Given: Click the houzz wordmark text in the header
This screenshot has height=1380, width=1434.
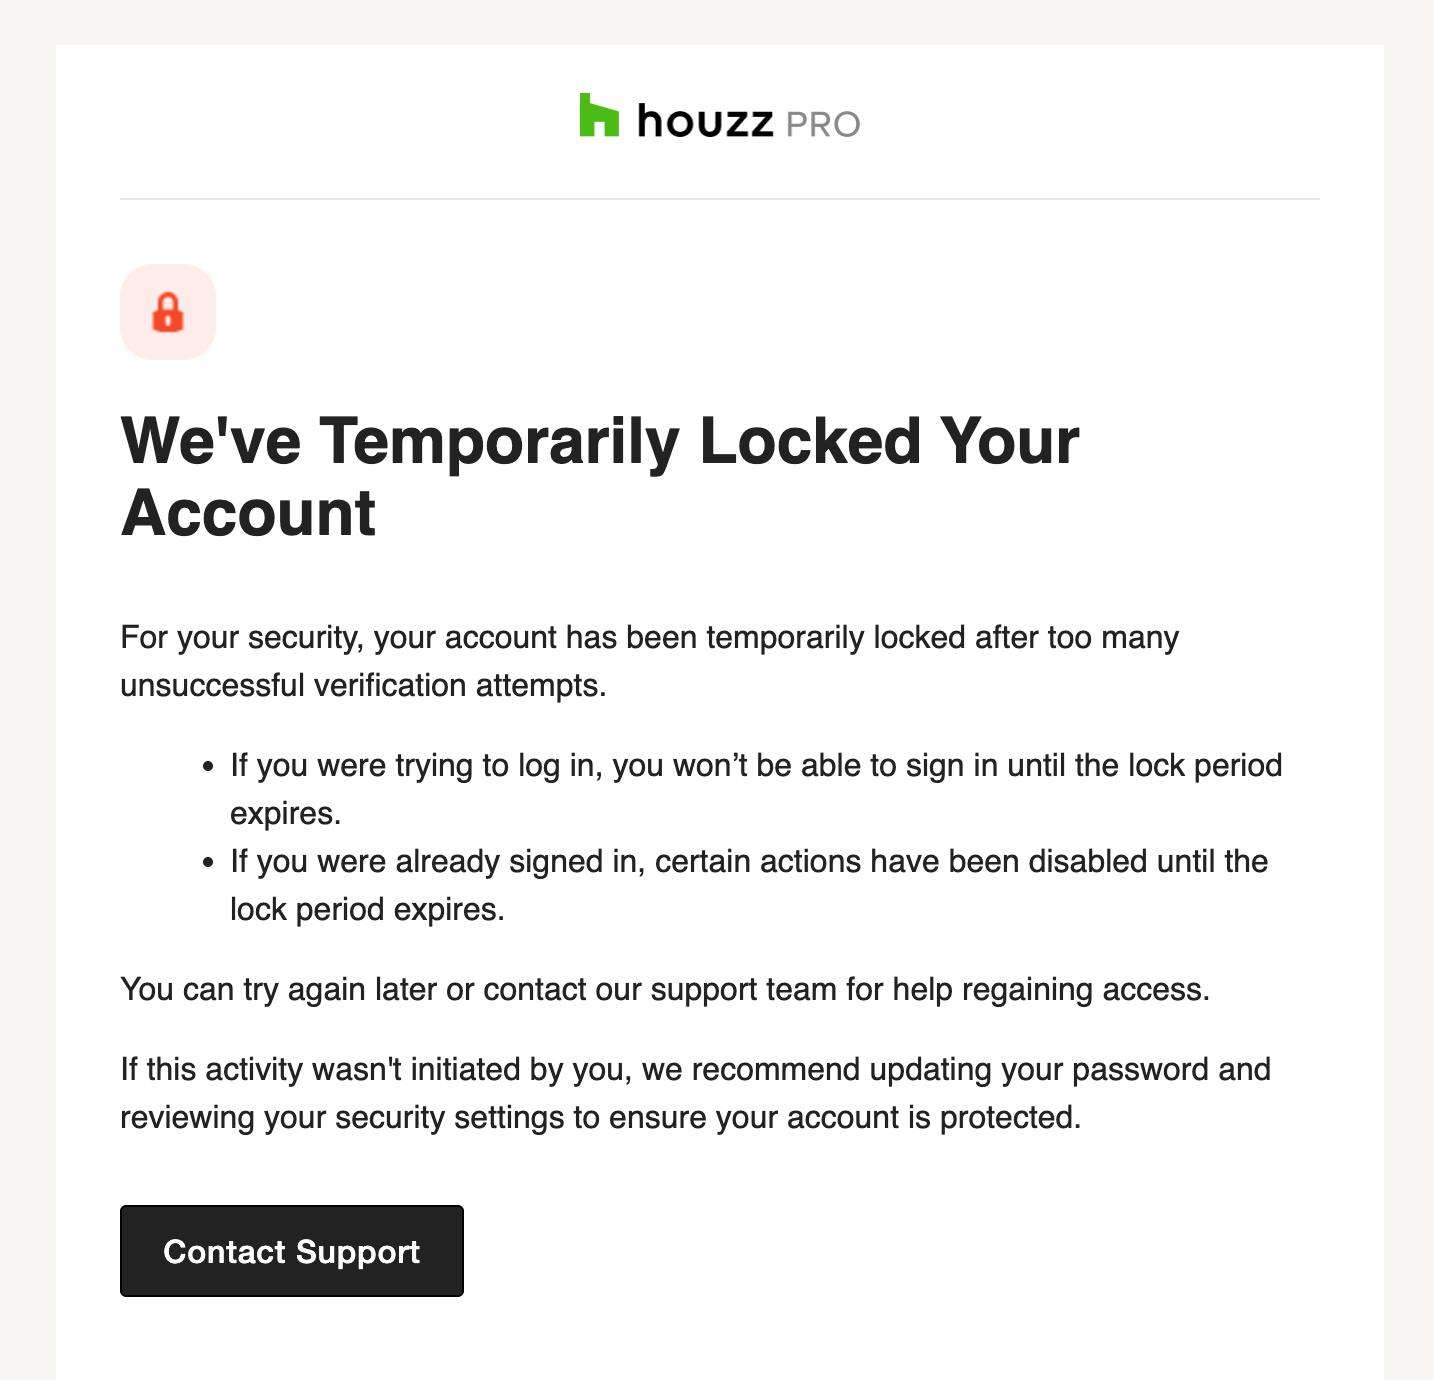Looking at the screenshot, I should click(705, 121).
